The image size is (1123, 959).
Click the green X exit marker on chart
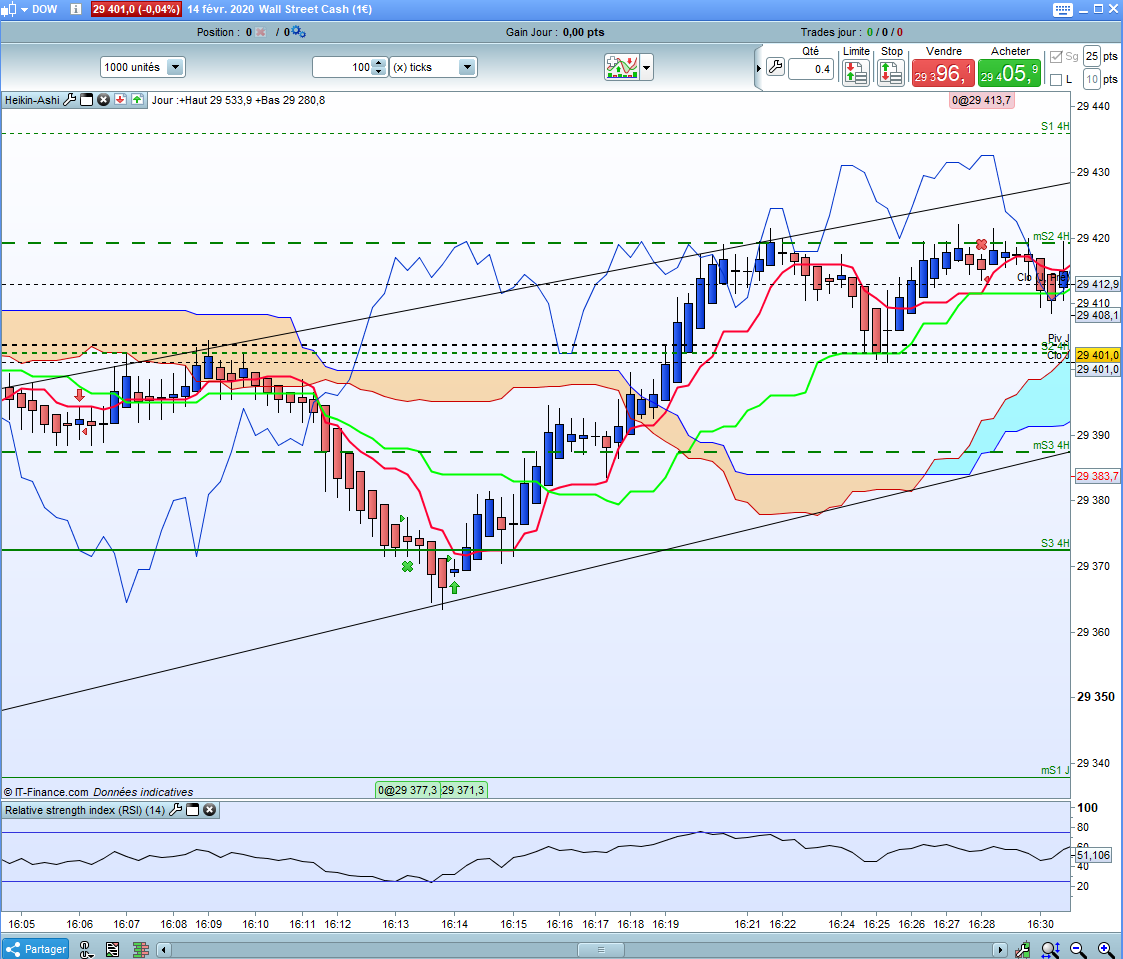pos(408,567)
